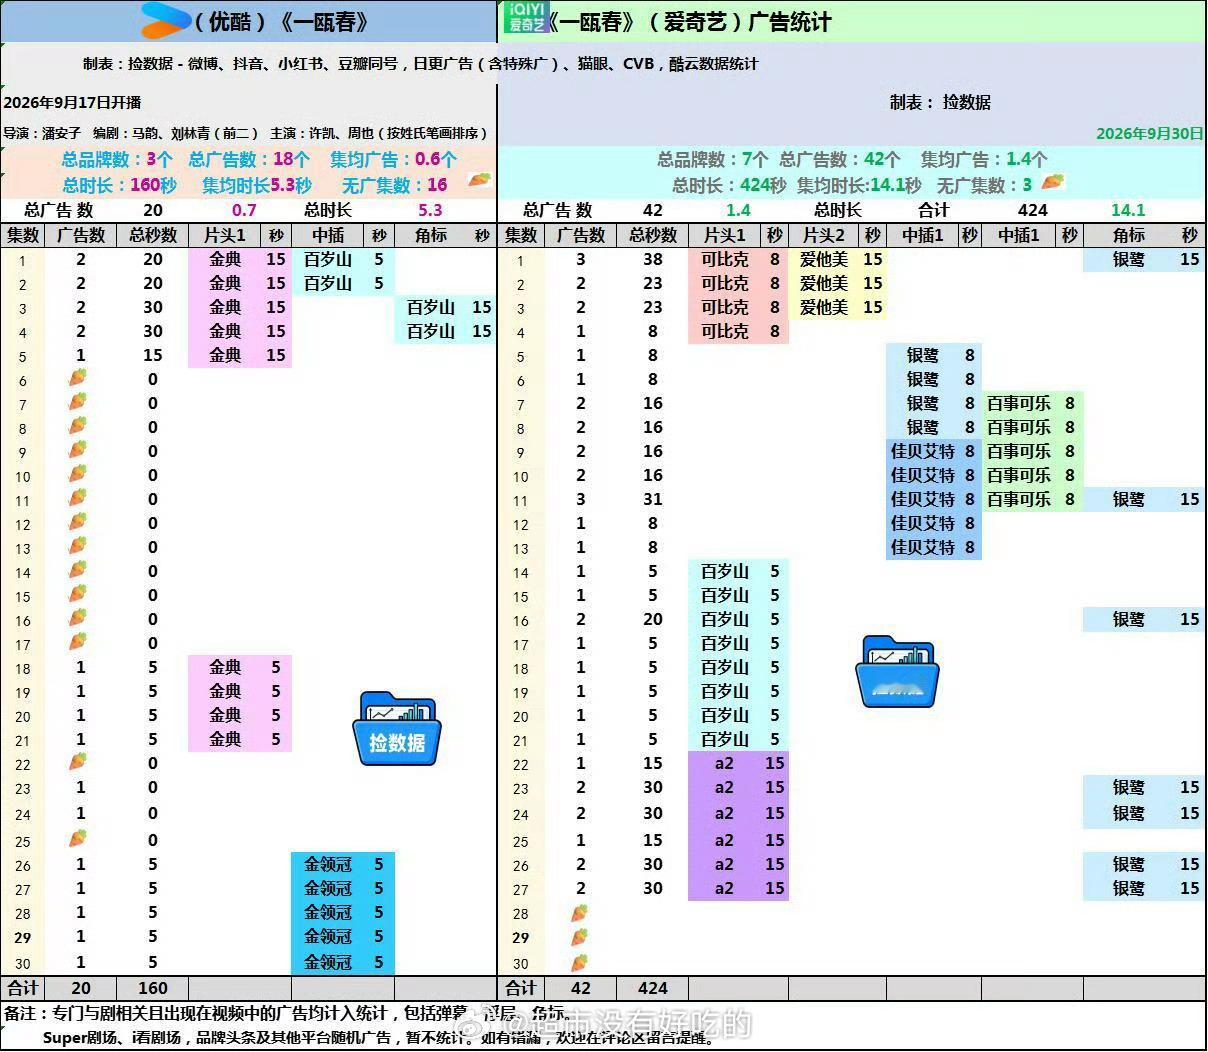
Task: Click the 2026年9月17日开播 text
Action: tap(72, 102)
